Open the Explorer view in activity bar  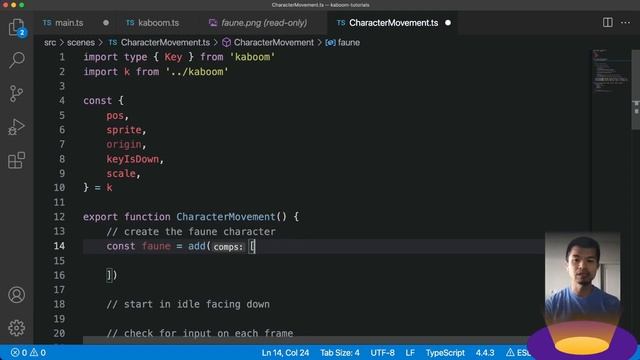point(17,28)
